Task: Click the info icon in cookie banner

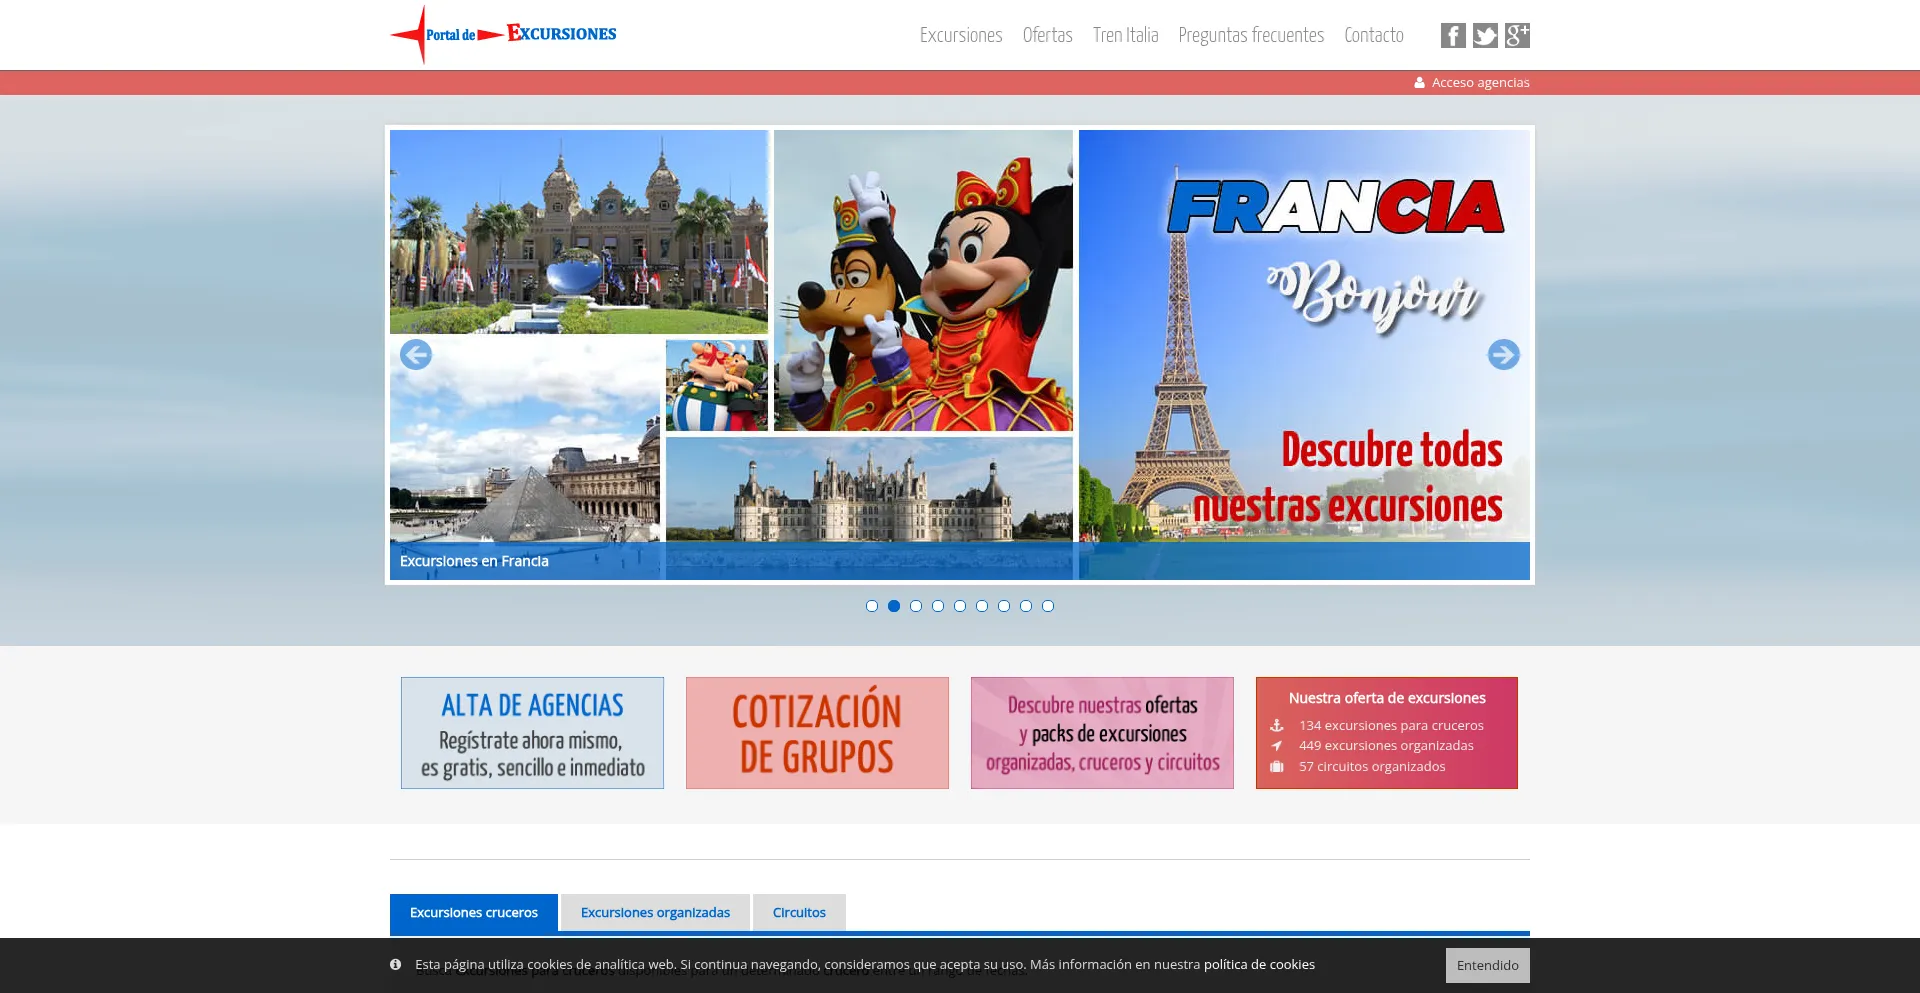Action: 396,965
